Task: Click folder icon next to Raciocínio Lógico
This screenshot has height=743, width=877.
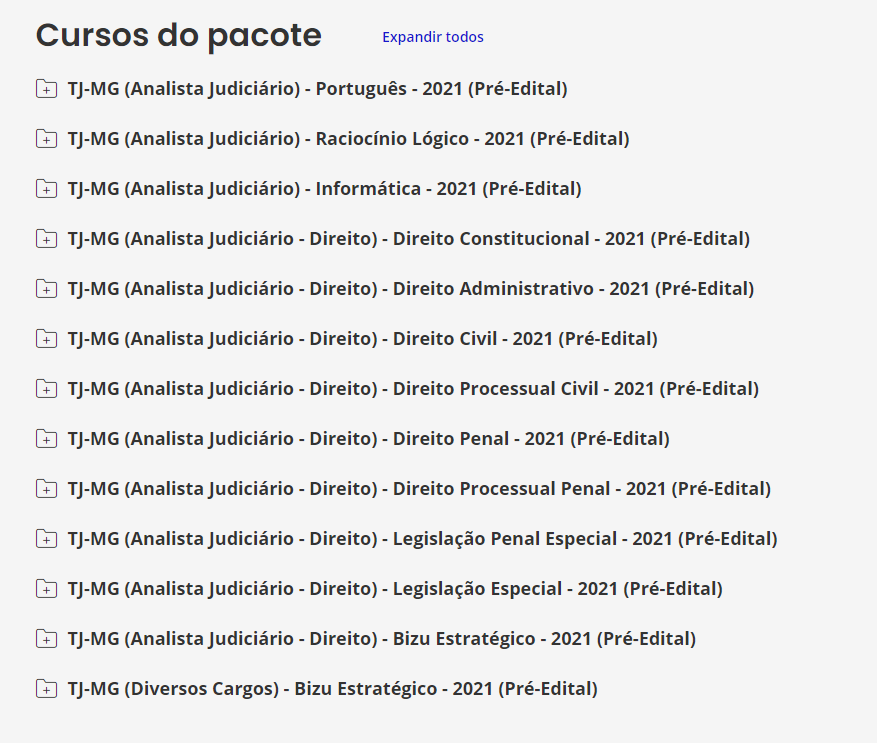Action: (x=46, y=139)
